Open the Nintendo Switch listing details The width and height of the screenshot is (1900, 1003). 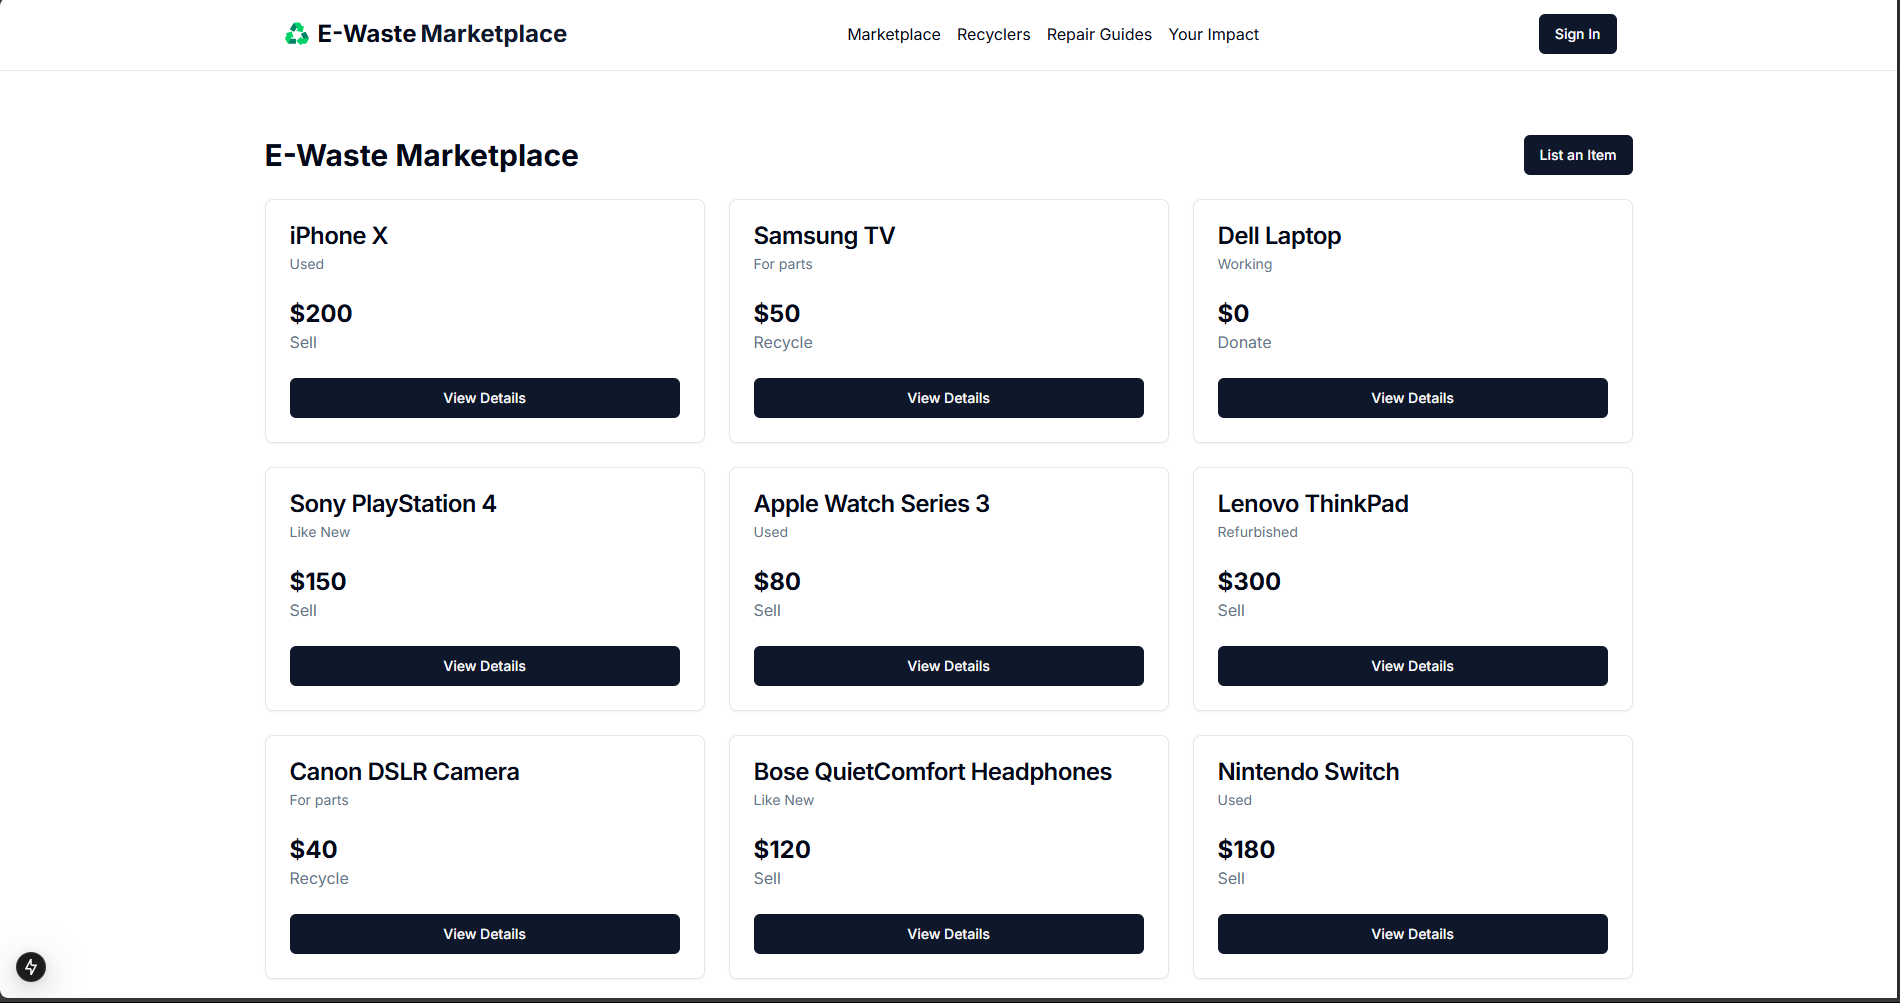1412,933
